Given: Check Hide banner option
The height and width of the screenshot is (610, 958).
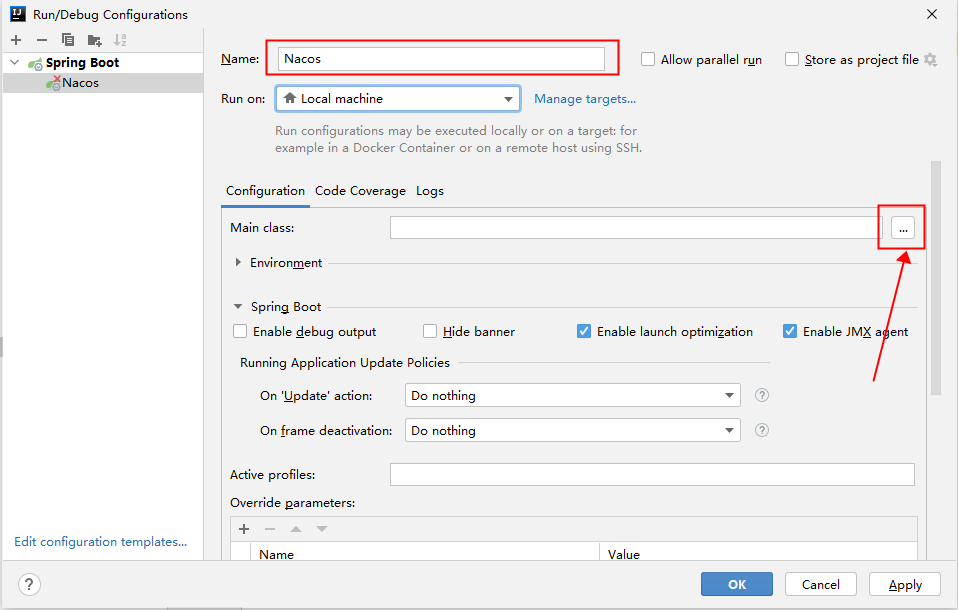Looking at the screenshot, I should pos(430,331).
